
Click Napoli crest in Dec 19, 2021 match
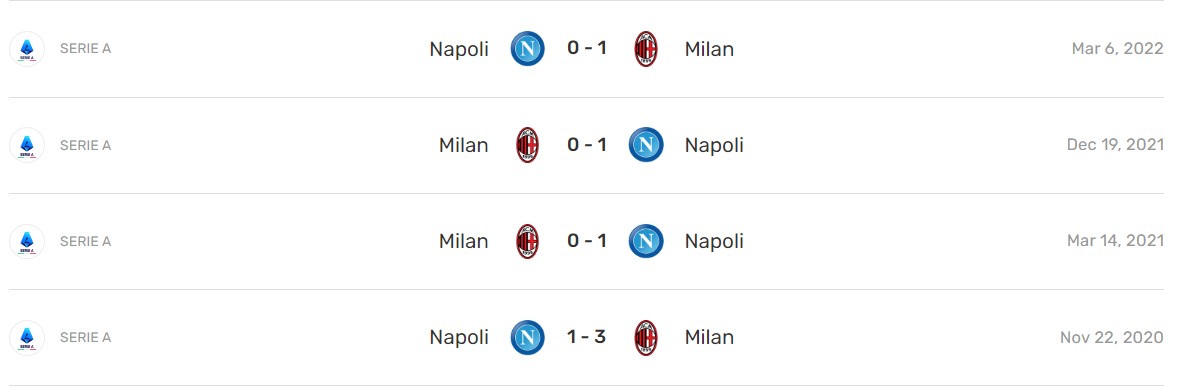coord(645,145)
